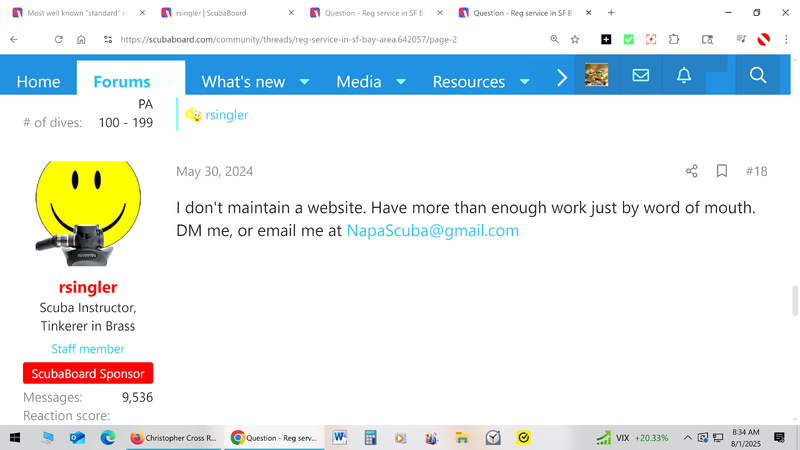800x450 pixels.
Task: Share post #18 using share icon
Action: pos(691,171)
